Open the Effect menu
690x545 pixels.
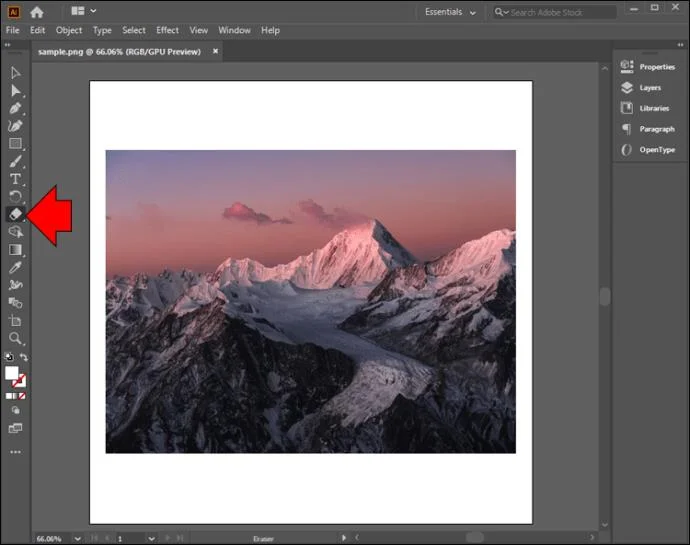pos(167,30)
